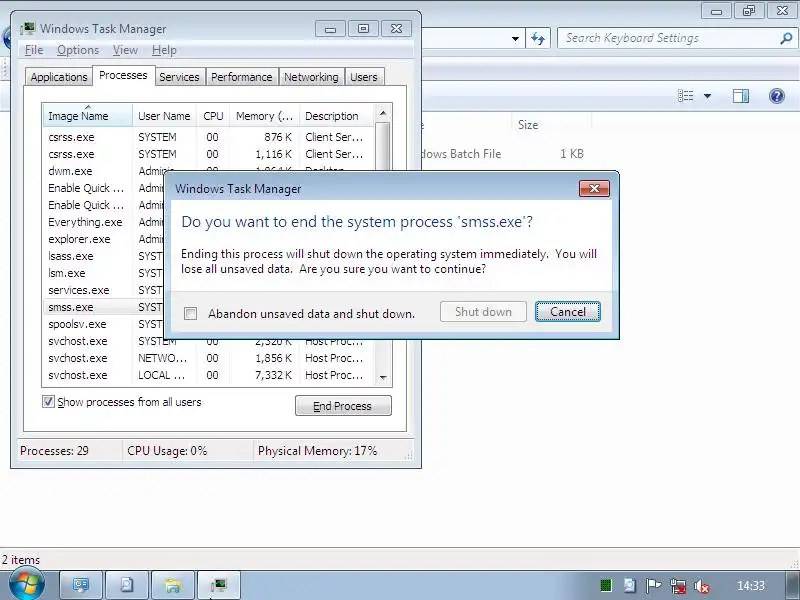Image resolution: width=800 pixels, height=600 pixels.
Task: Select the first csrss.exe row (876 K)
Action: 209,137
